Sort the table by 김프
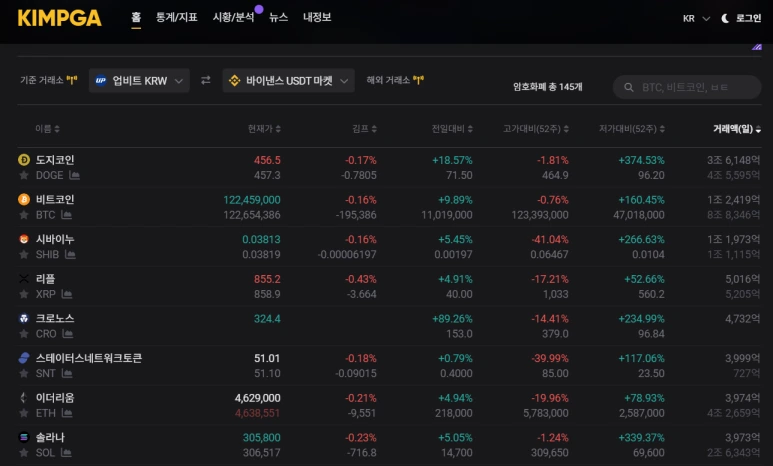This screenshot has height=466, width=773. point(364,129)
